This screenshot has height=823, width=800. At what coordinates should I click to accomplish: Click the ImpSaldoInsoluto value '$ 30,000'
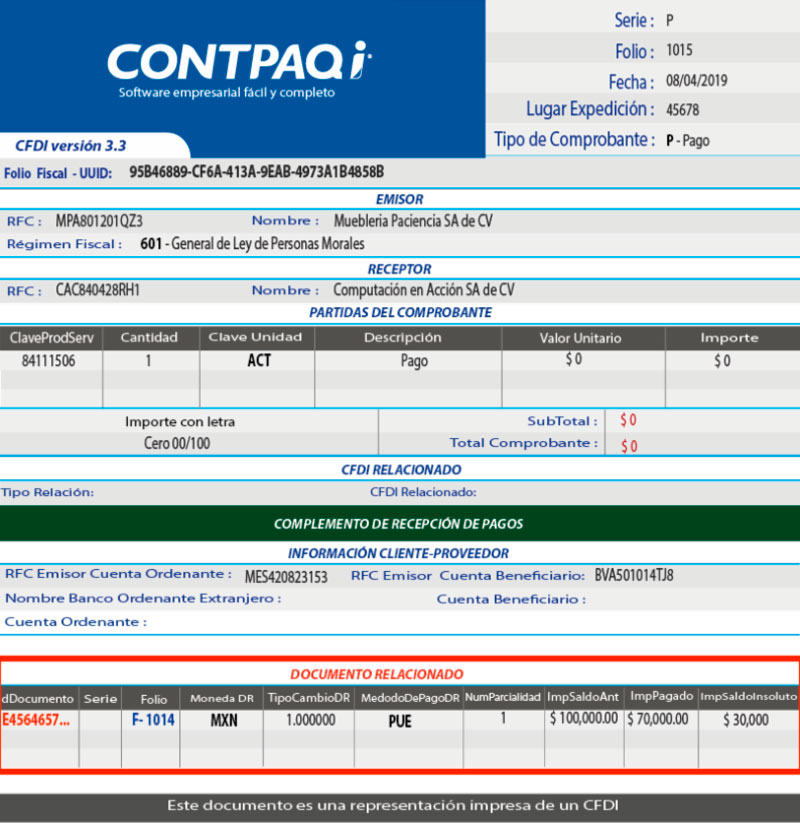[746, 720]
